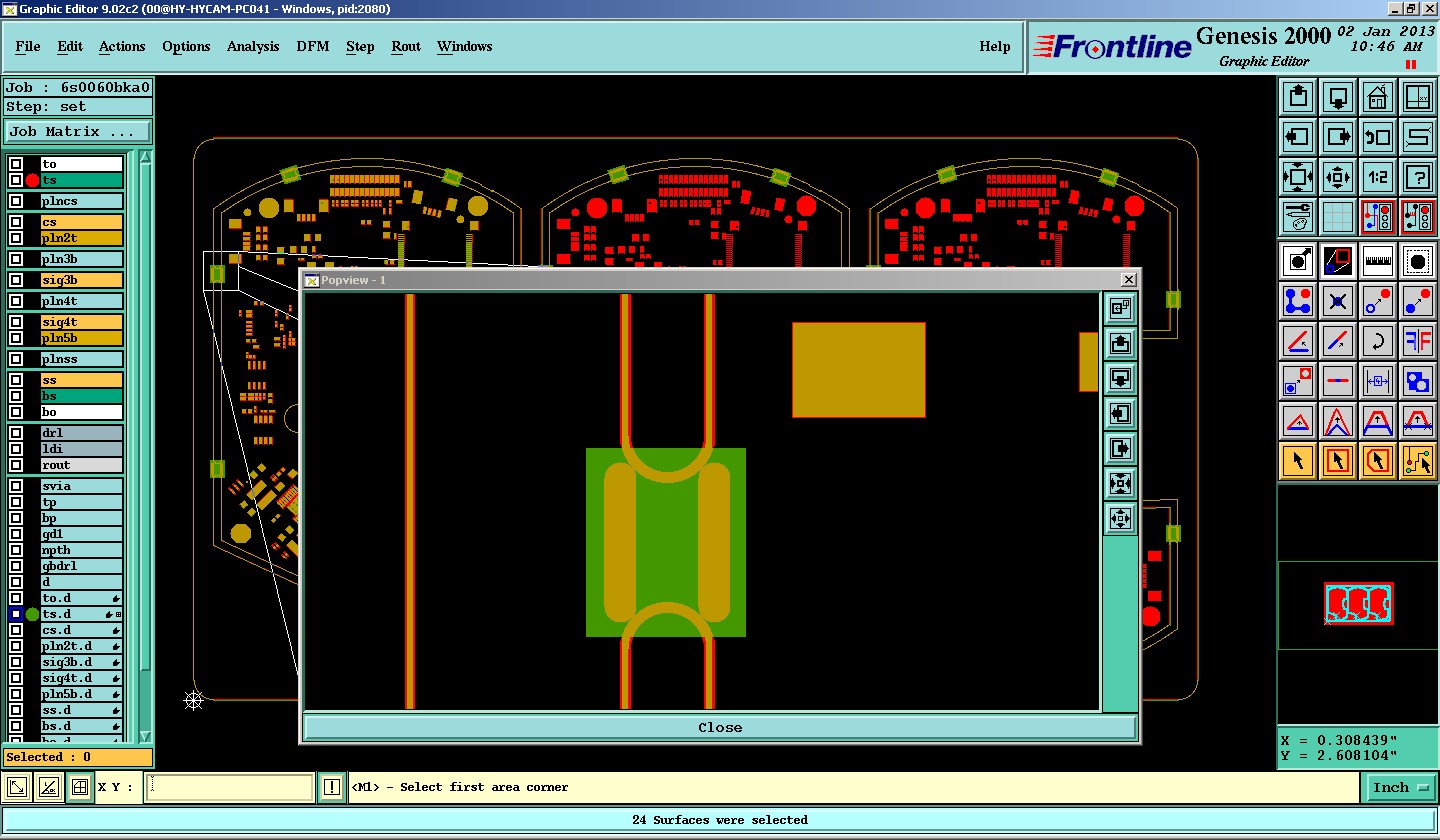
Task: Click the pln2t layer color label
Action: (x=81, y=238)
